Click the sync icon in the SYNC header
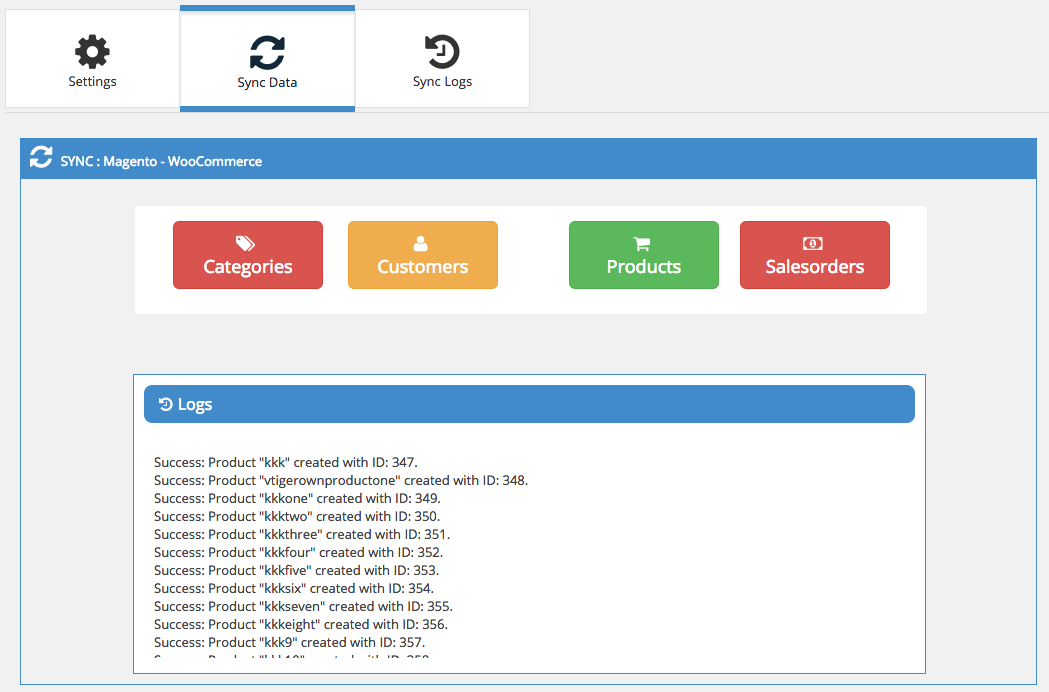Image resolution: width=1049 pixels, height=692 pixels. 41,157
